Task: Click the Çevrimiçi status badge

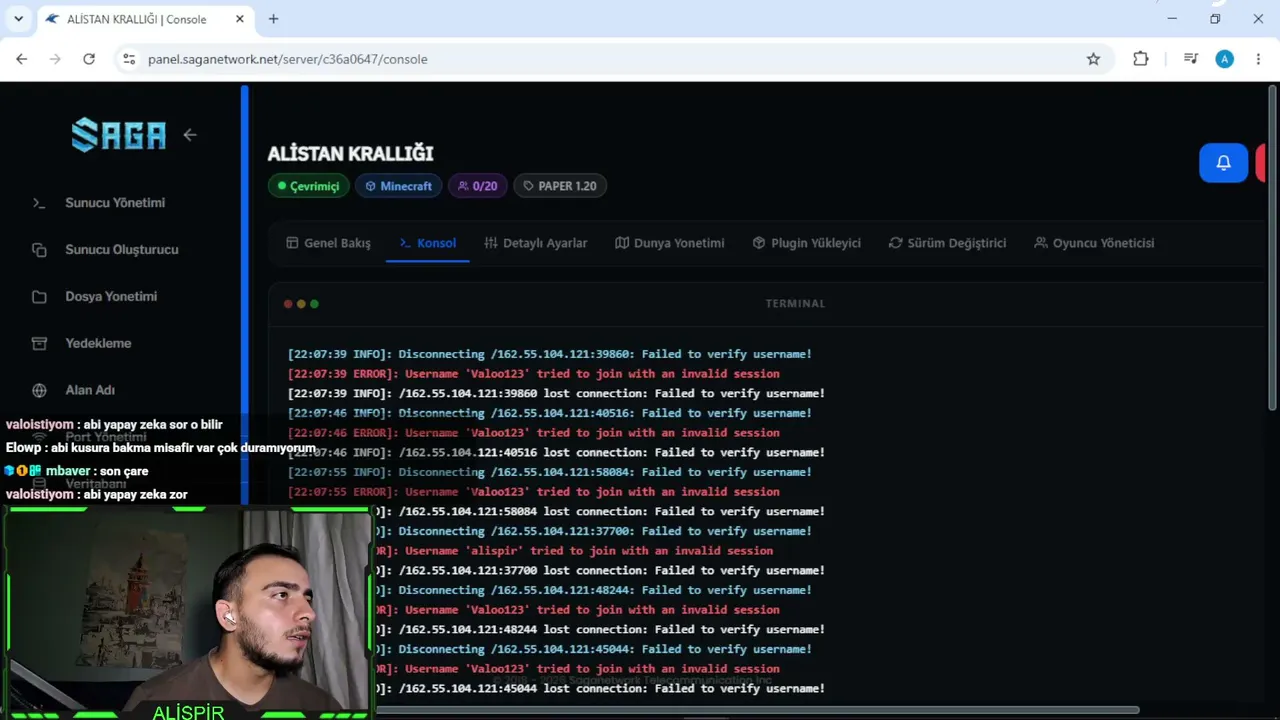Action: (x=309, y=186)
